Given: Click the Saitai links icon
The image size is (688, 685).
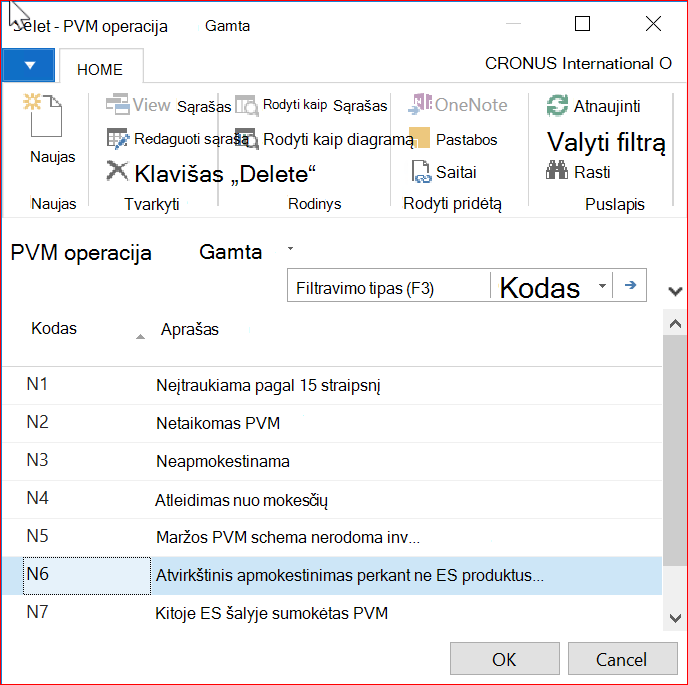Looking at the screenshot, I should pyautogui.click(x=421, y=172).
